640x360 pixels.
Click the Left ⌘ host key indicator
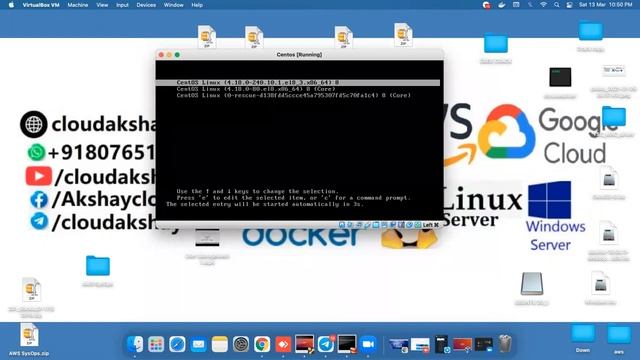click(431, 225)
